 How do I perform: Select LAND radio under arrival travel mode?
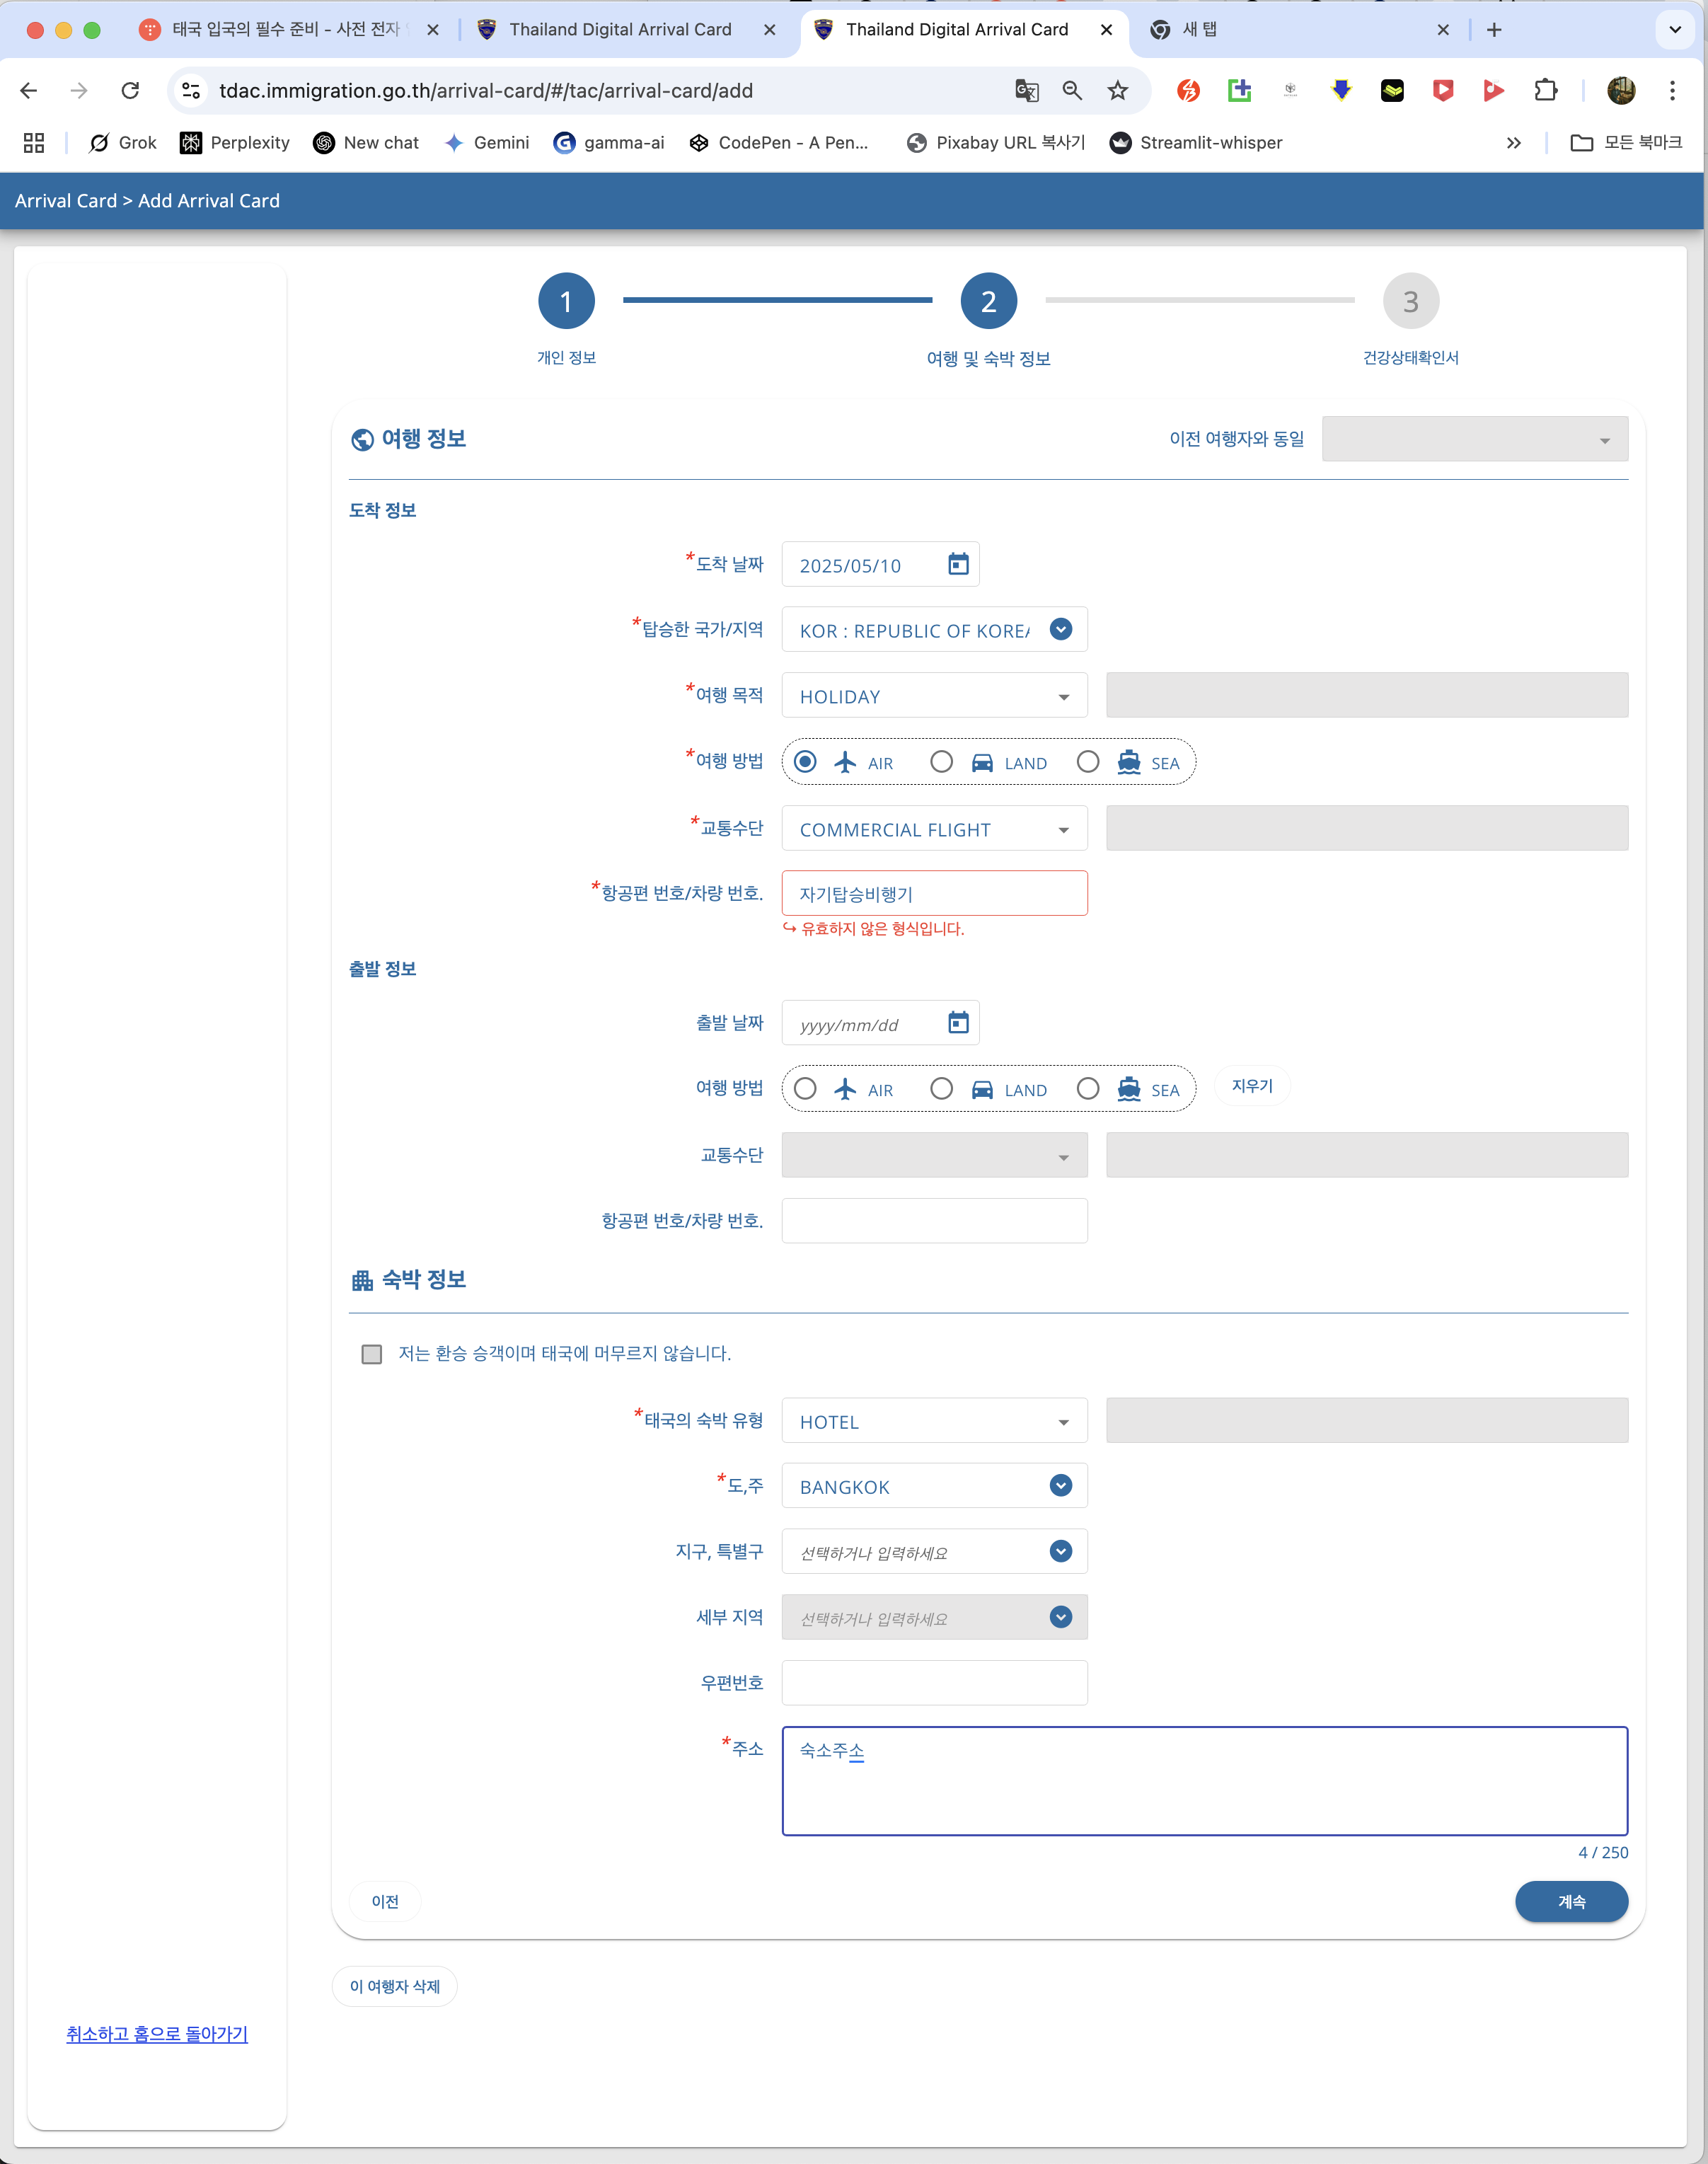tap(941, 762)
